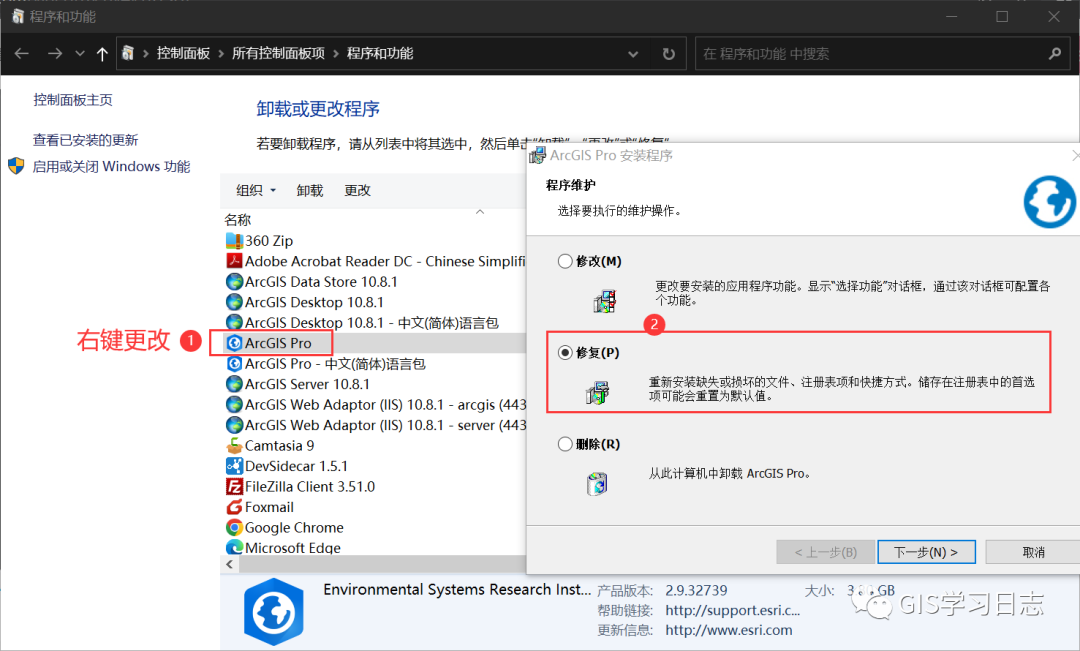This screenshot has width=1080, height=651.
Task: Select ArcGIS Web Adaptor (IIS) arcgis row
Action: (375, 404)
